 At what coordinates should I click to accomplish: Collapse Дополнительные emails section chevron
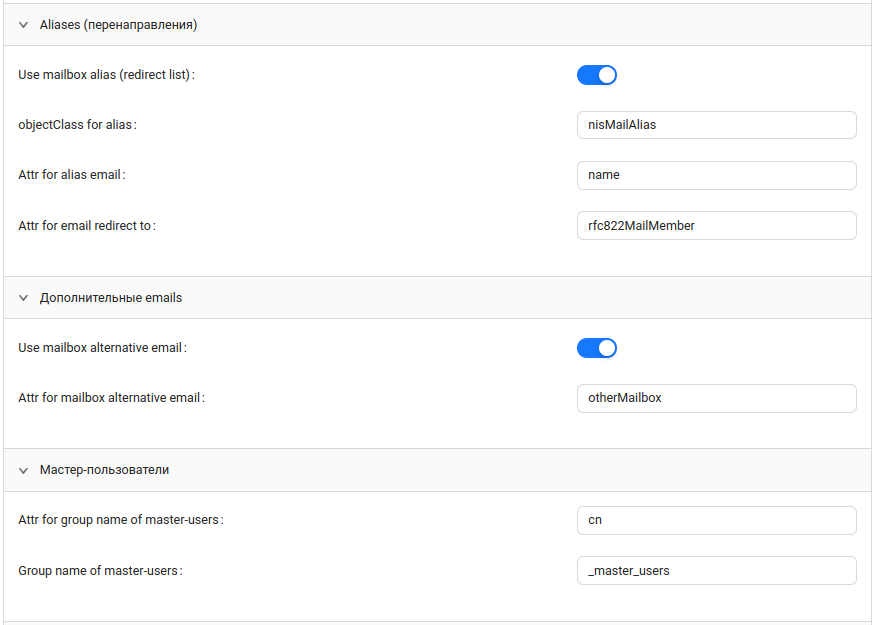point(24,298)
